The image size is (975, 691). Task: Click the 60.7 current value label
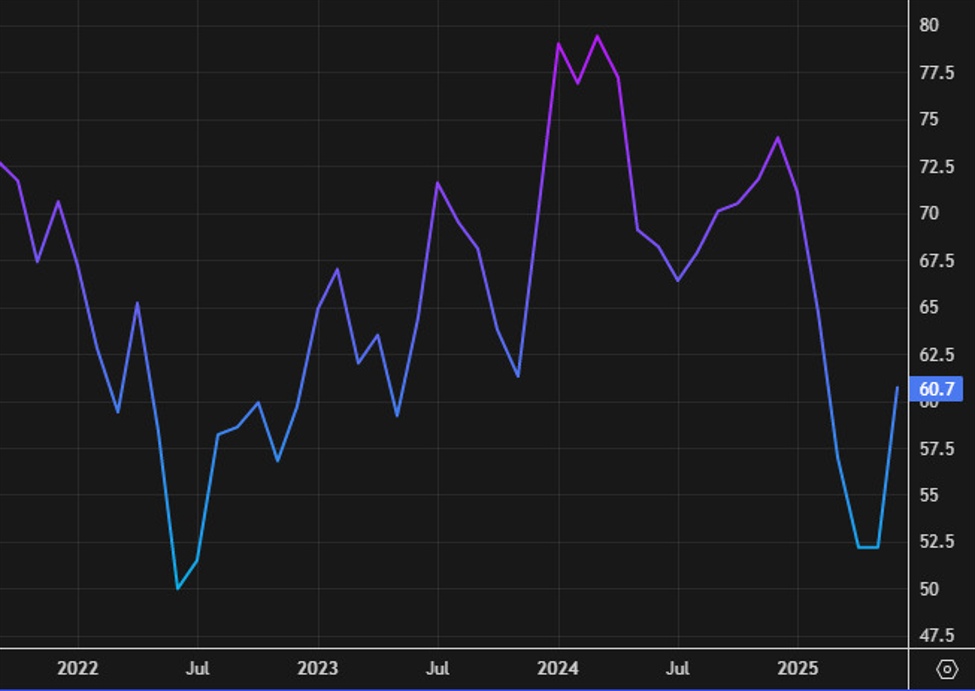[x=936, y=389]
